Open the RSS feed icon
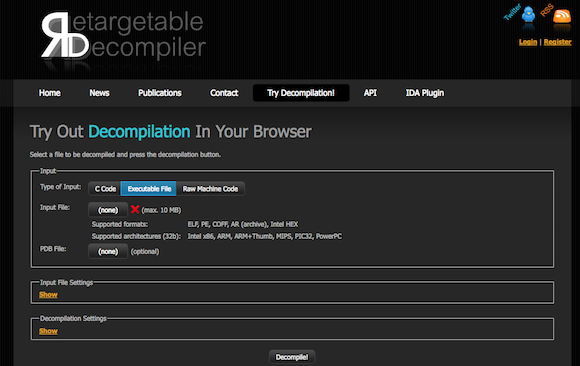580x366 pixels. click(562, 16)
